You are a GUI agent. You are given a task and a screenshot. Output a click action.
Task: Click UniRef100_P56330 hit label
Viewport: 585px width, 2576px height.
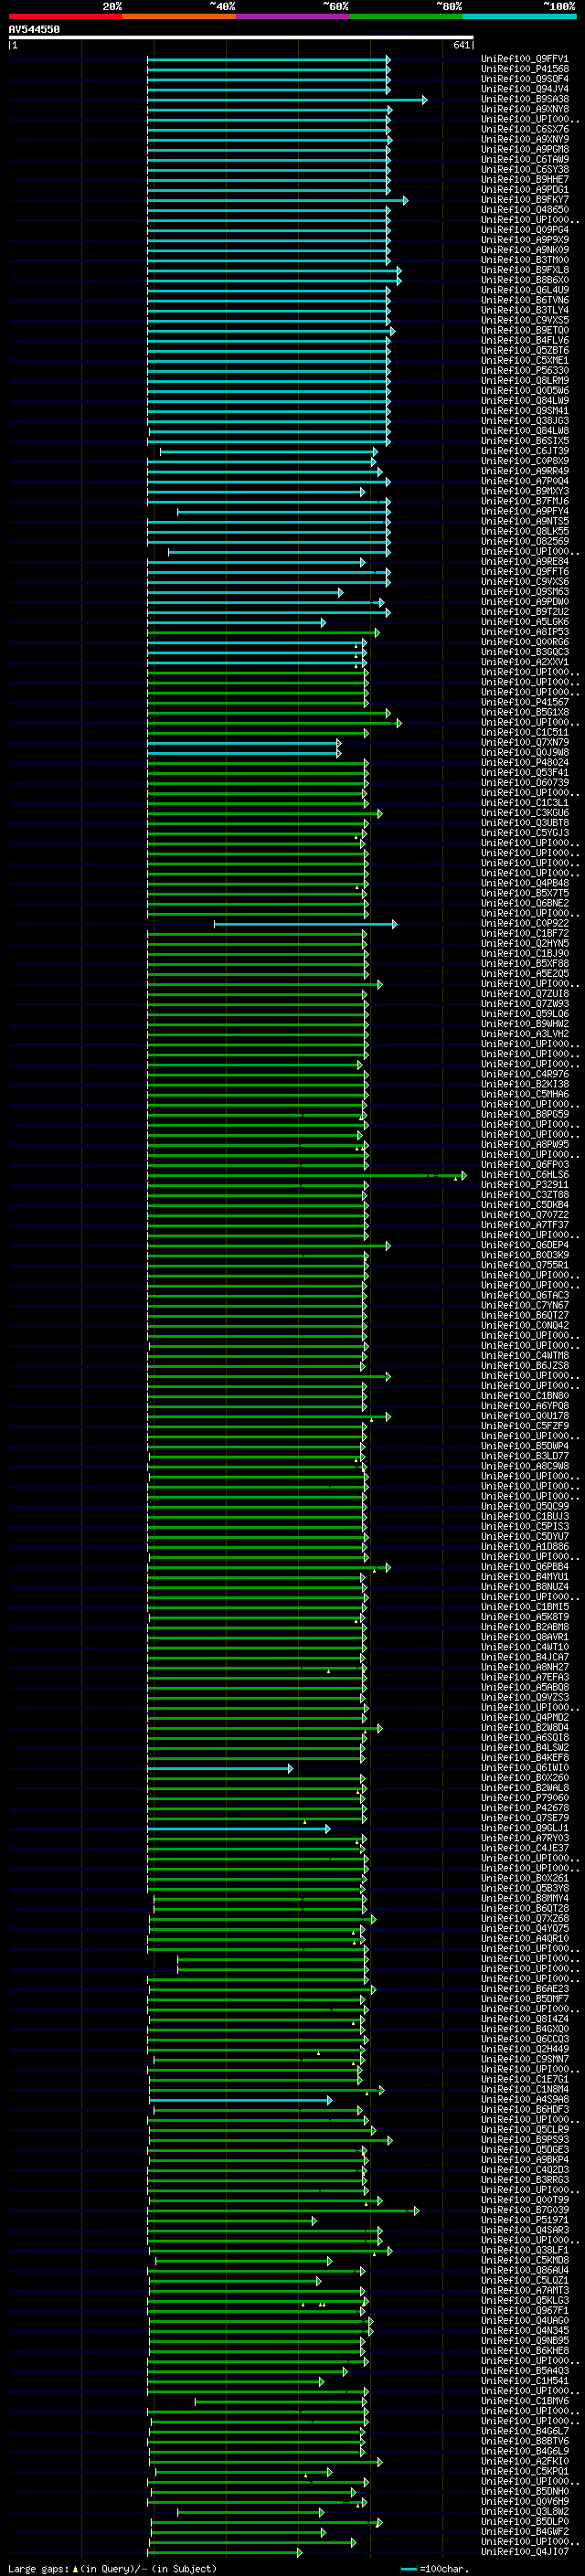(525, 371)
